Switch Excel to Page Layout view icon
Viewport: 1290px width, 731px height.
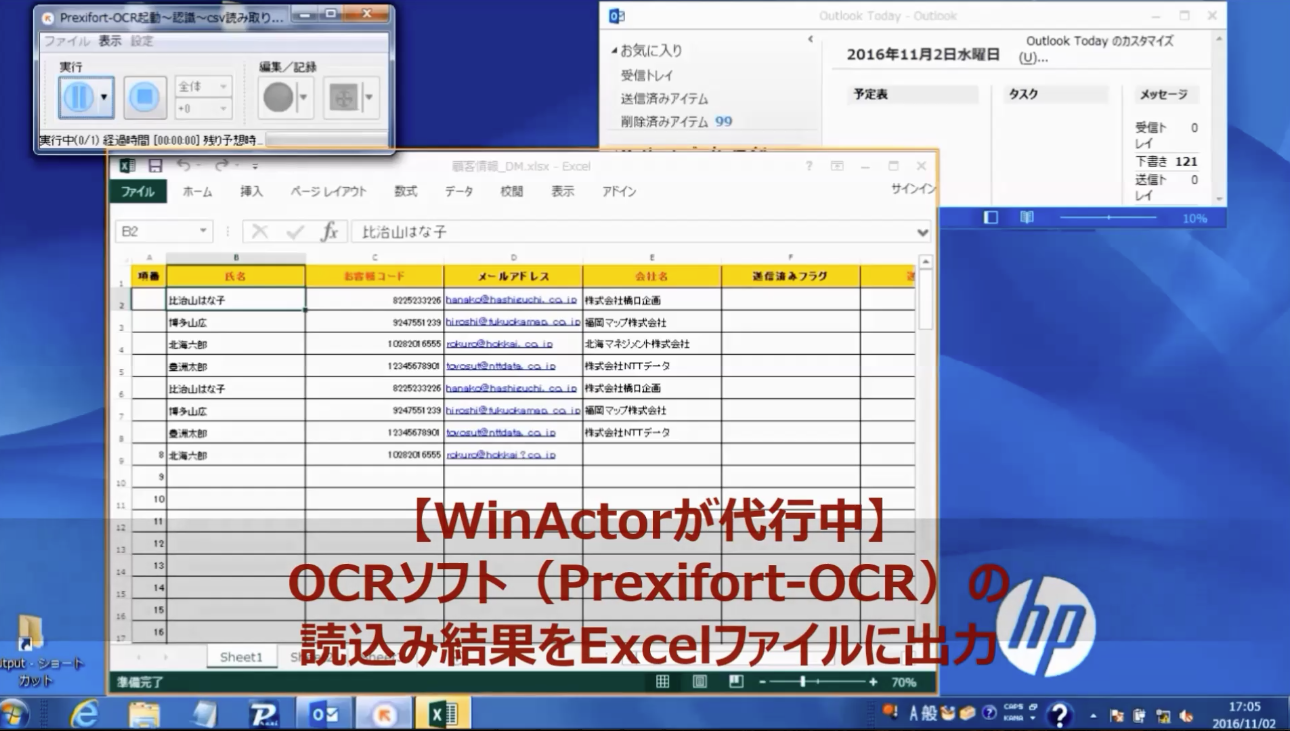pyautogui.click(x=700, y=682)
